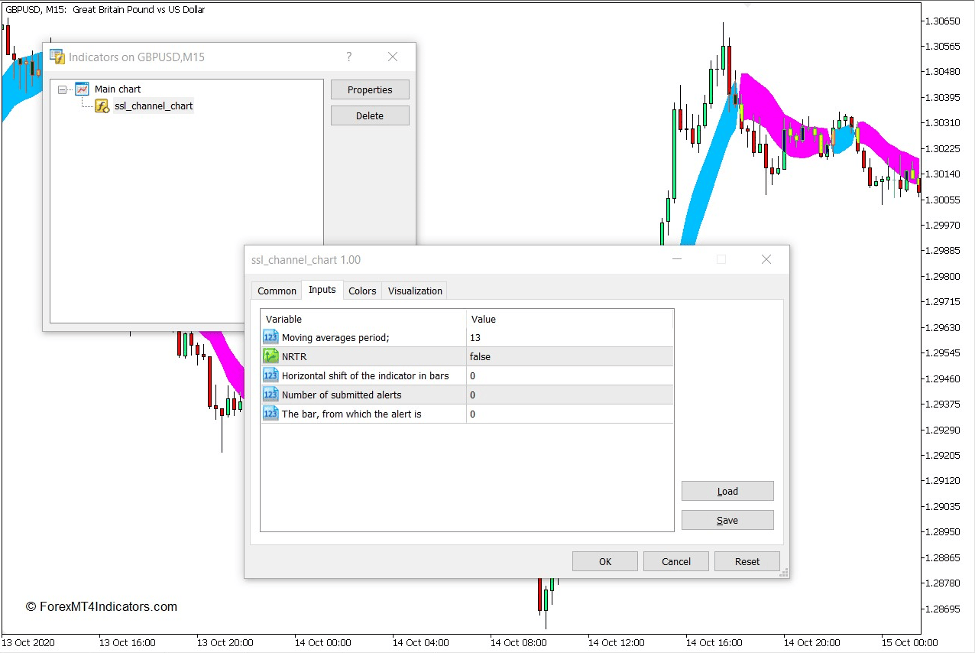
Task: Open the Properties for the selected indicator
Action: pos(370,89)
